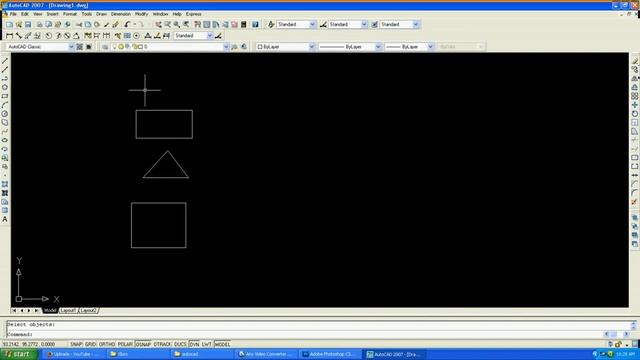The height and width of the screenshot is (360, 640).
Task: Open the Format menu
Action: point(70,14)
